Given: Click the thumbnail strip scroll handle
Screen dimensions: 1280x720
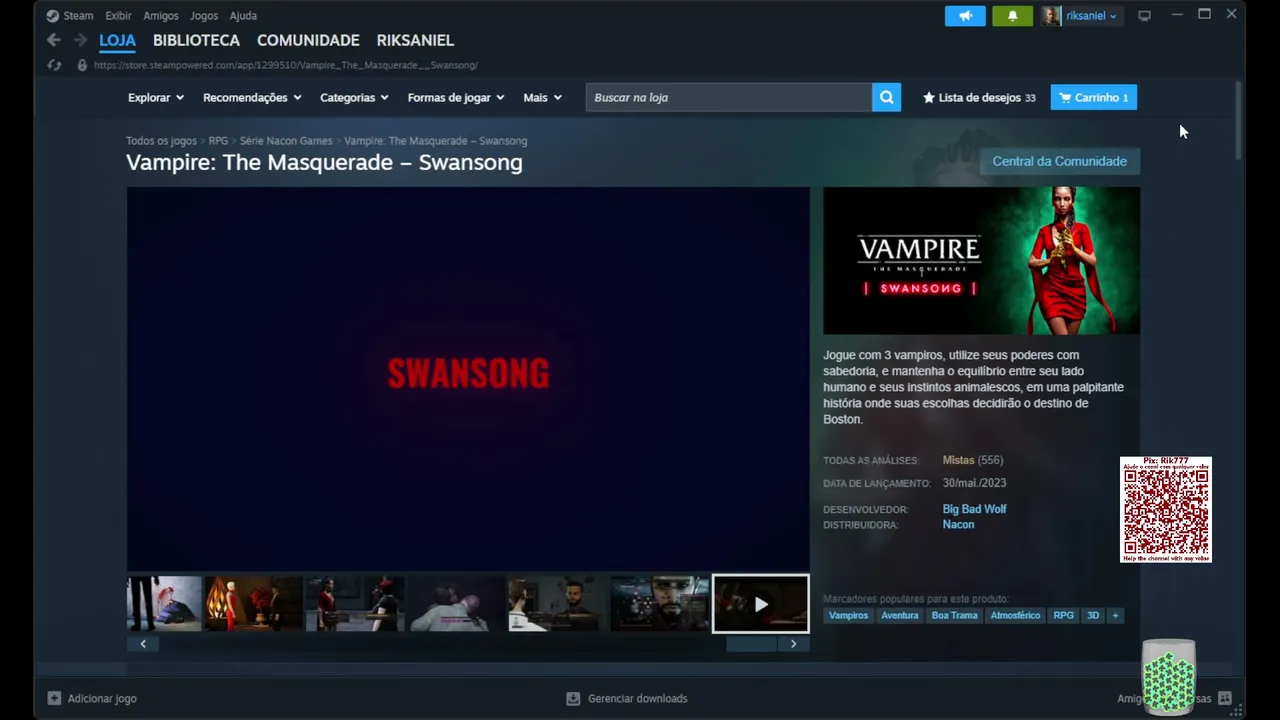Looking at the screenshot, I should click(751, 644).
